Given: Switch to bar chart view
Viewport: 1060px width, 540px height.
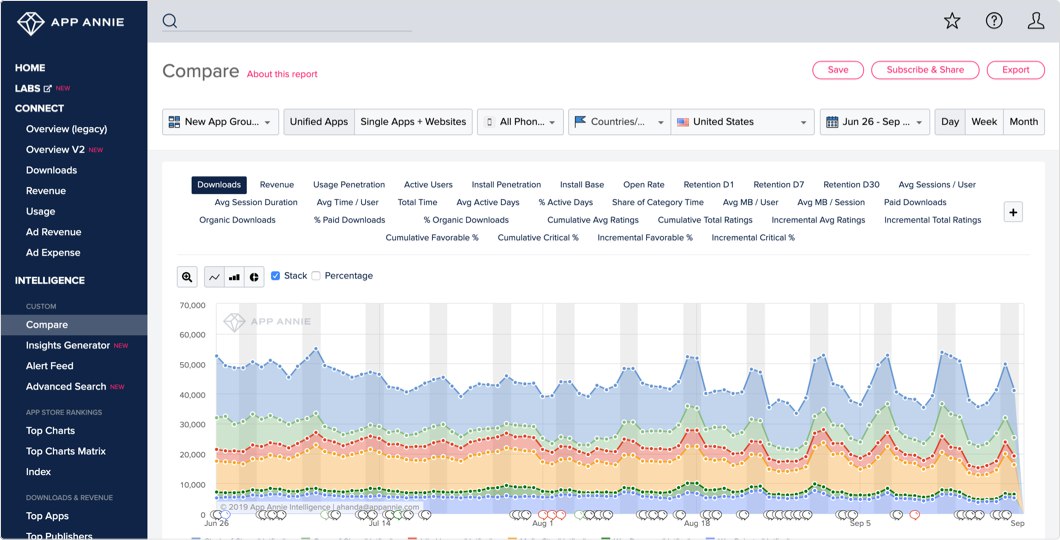Looking at the screenshot, I should point(235,276).
